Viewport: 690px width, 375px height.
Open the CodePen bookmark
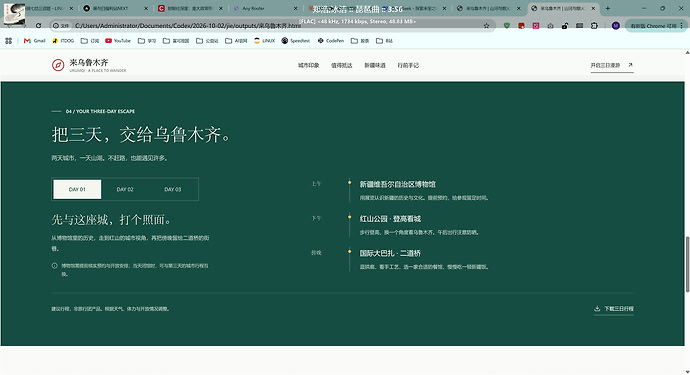point(331,40)
